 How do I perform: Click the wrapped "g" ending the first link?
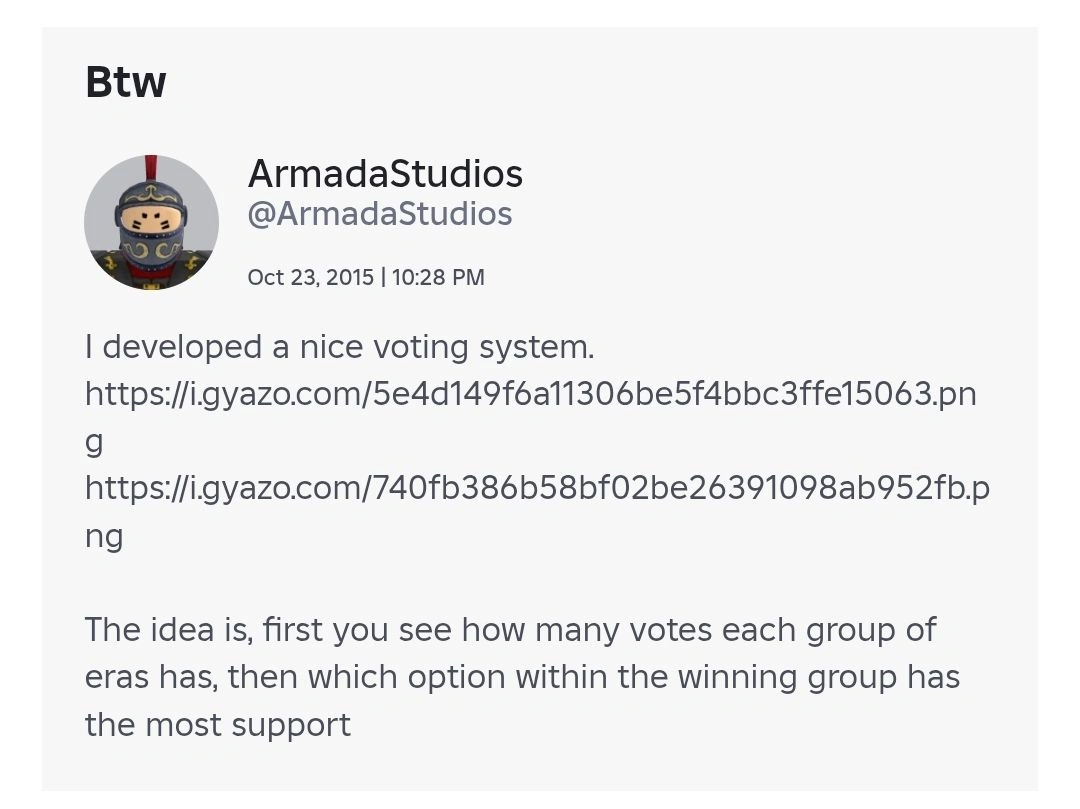point(94,441)
